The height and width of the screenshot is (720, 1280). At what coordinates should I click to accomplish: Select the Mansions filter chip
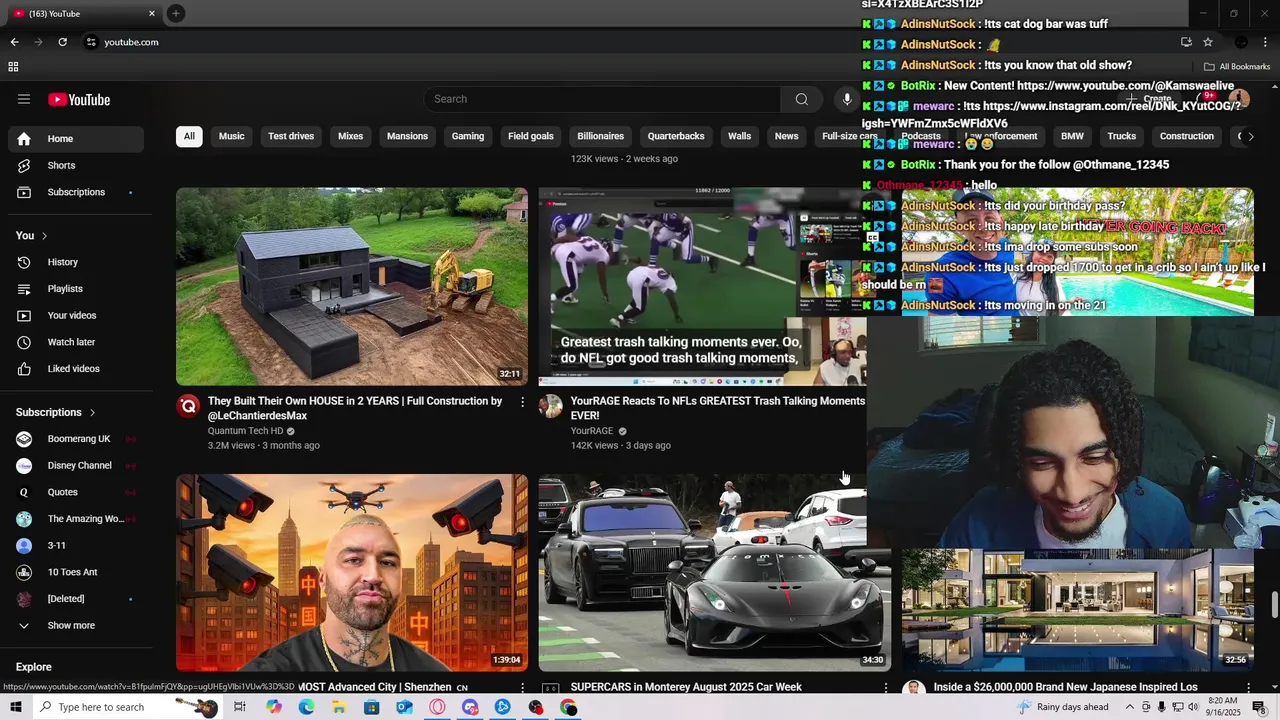coord(407,136)
